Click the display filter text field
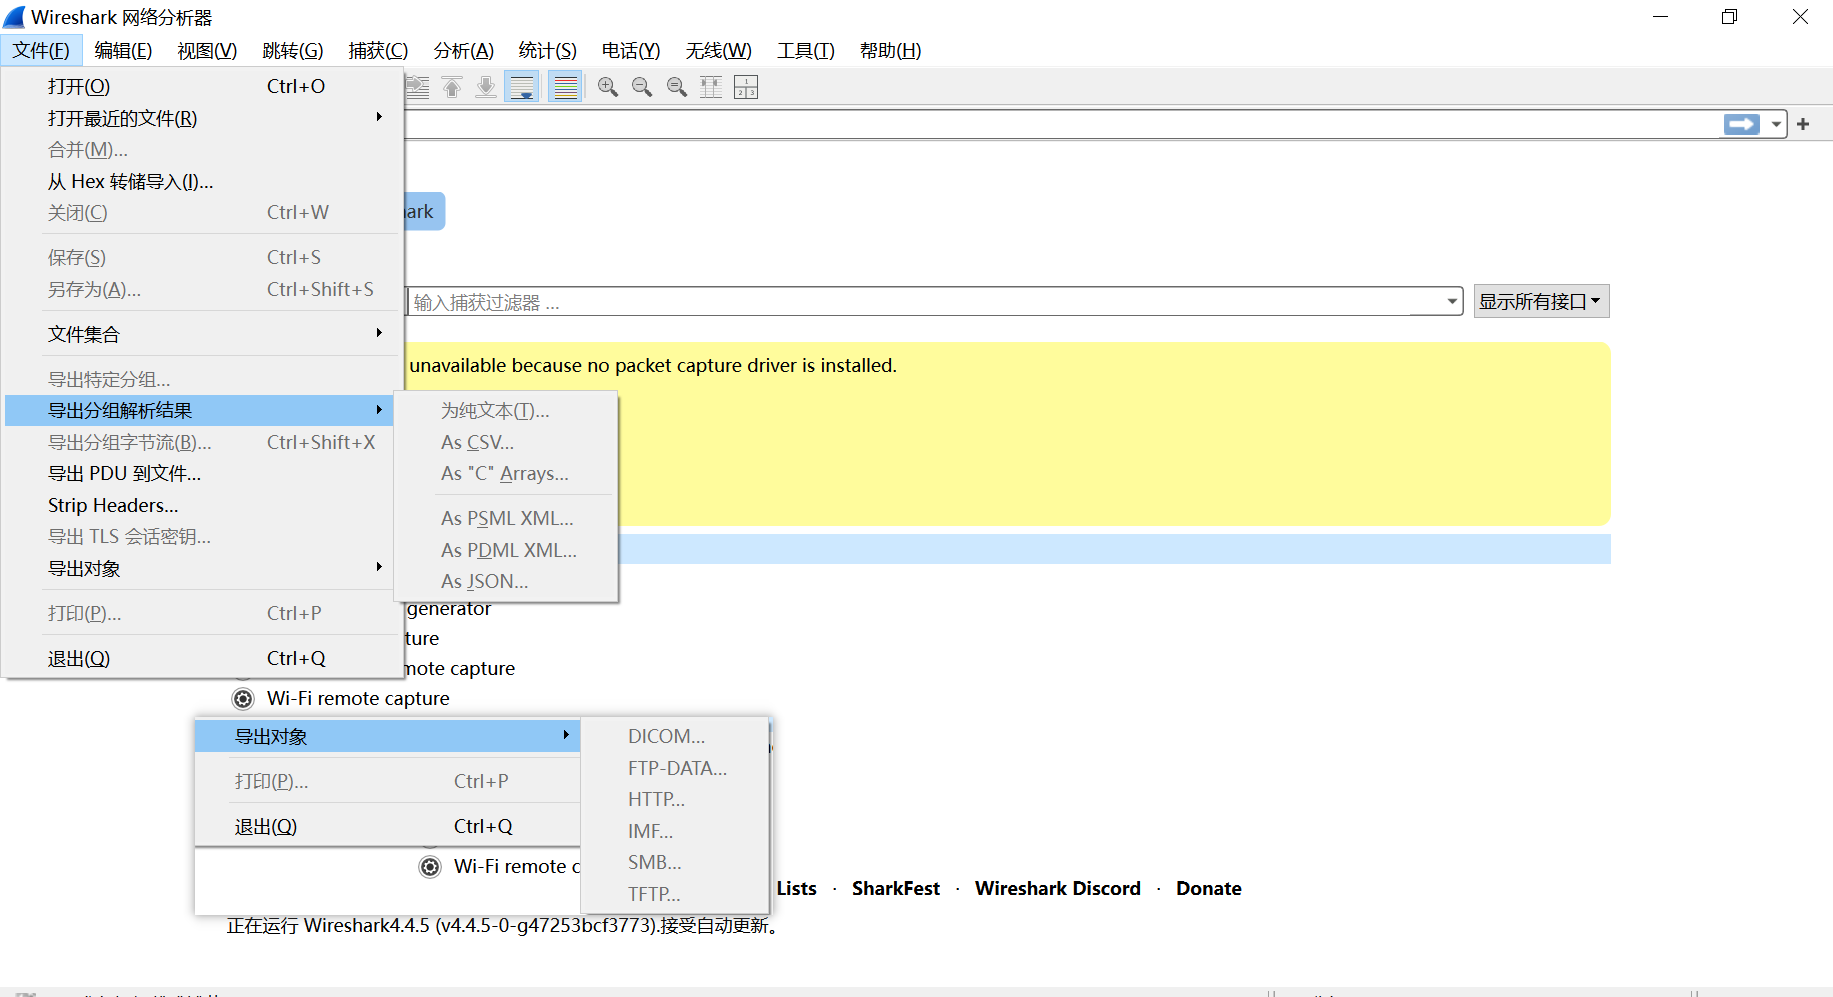This screenshot has width=1833, height=997. (x=1062, y=124)
